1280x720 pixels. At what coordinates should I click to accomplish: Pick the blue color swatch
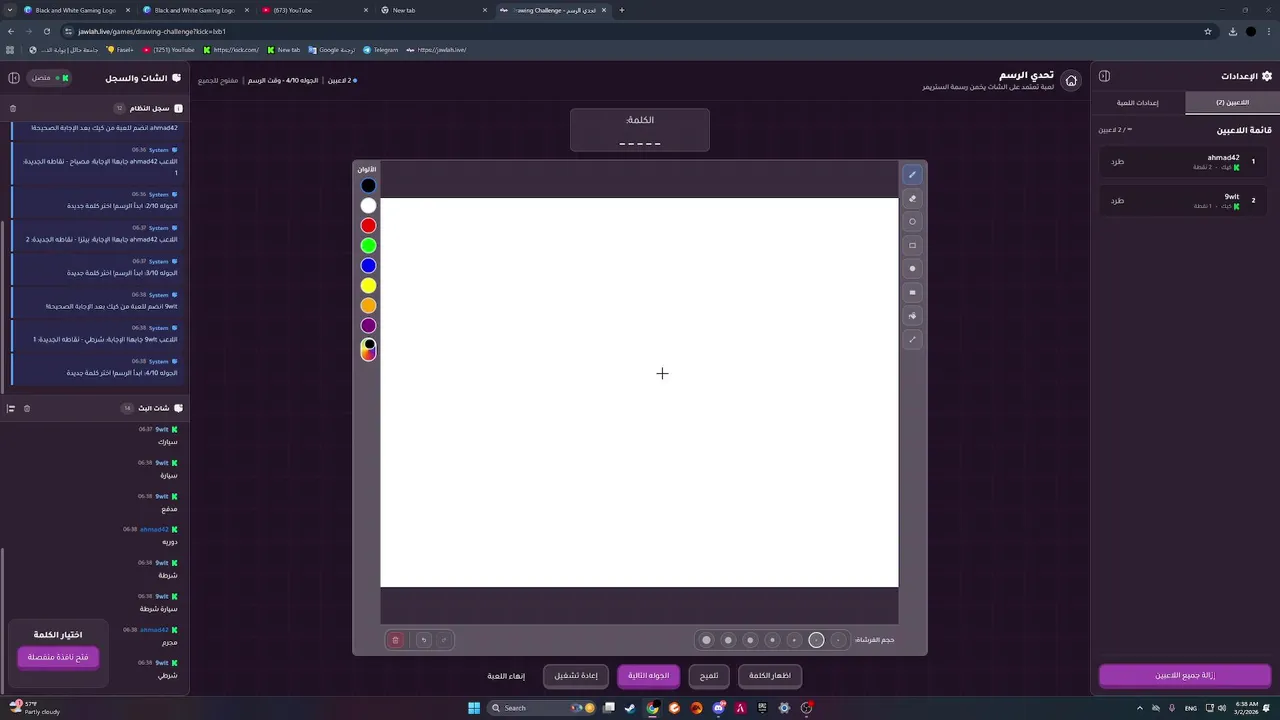click(368, 265)
